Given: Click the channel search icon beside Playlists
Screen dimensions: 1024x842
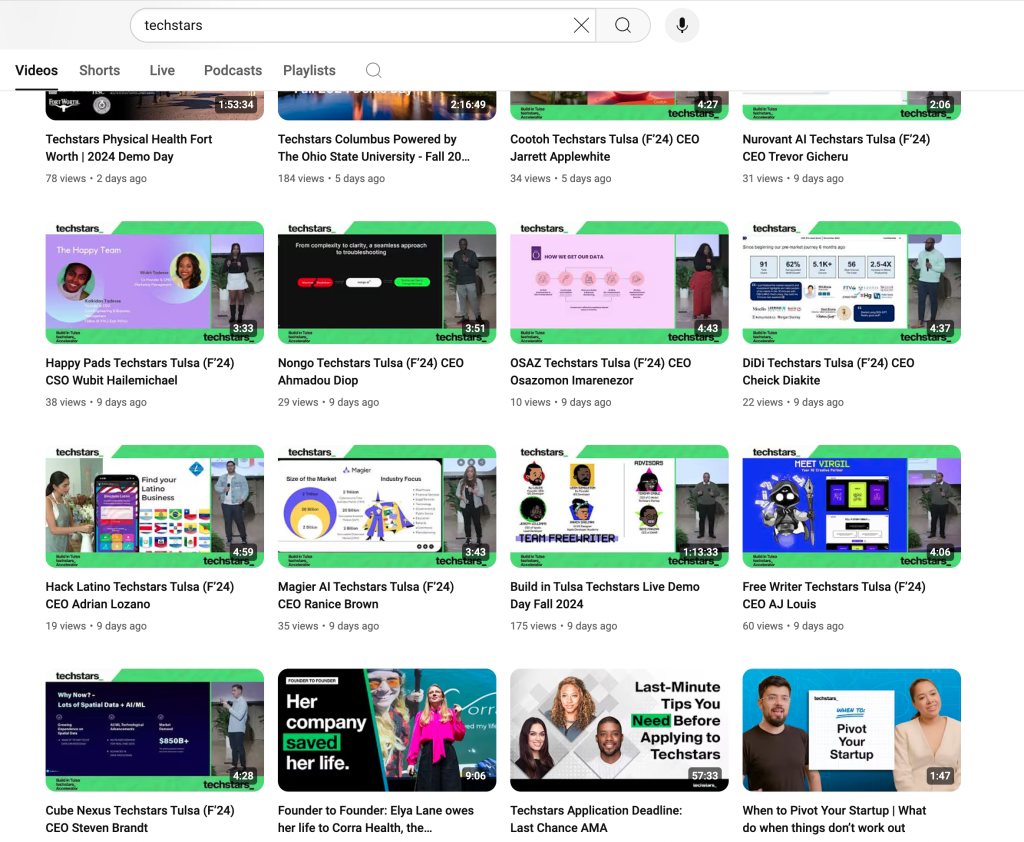Looking at the screenshot, I should [373, 70].
